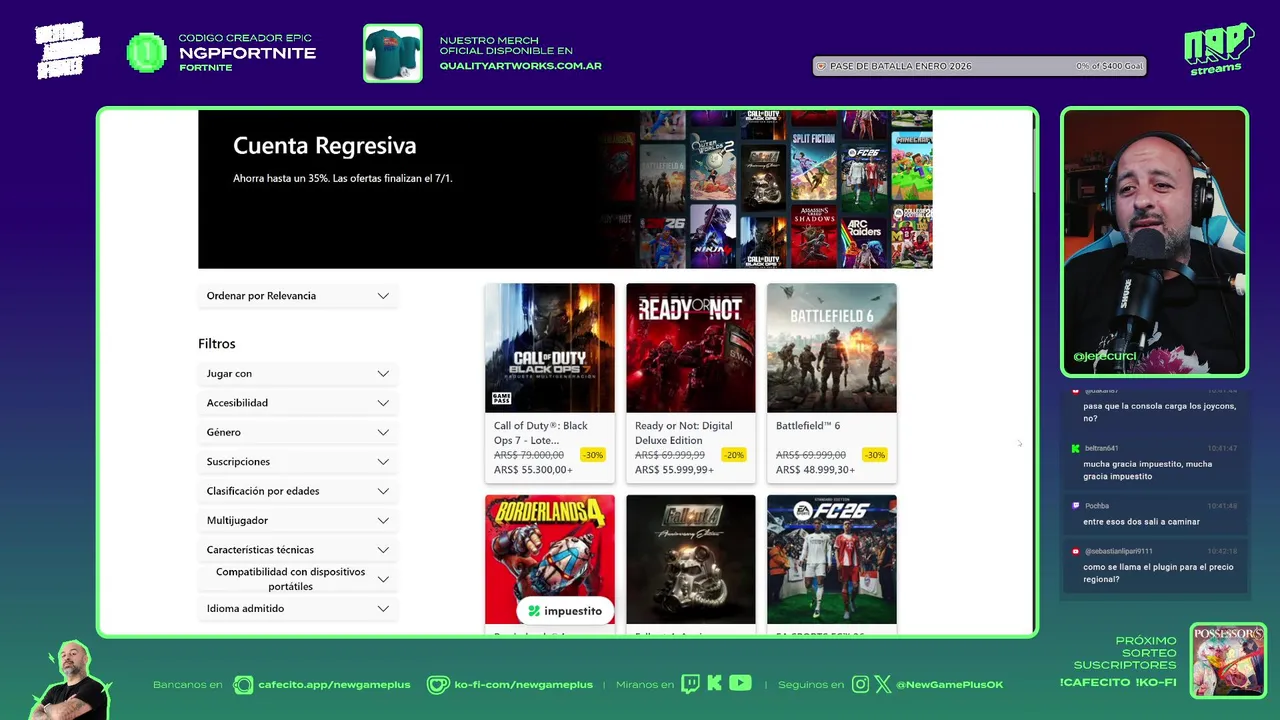Open the EA FC26 cover image

tap(832, 559)
